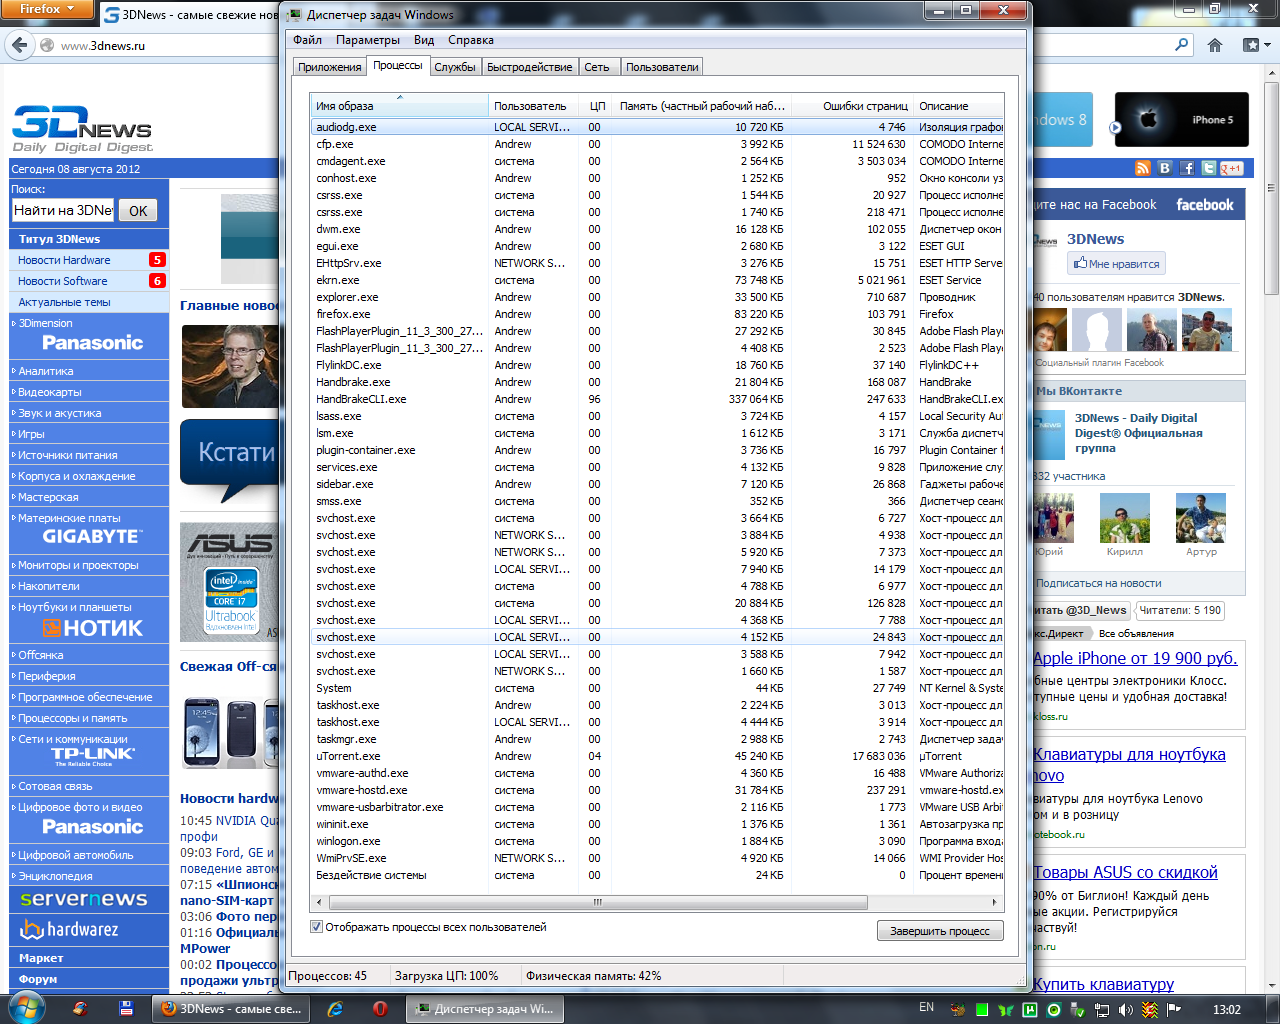Expand the Накопители section in 3DNews sidebar
The height and width of the screenshot is (1024, 1280).
(x=48, y=586)
